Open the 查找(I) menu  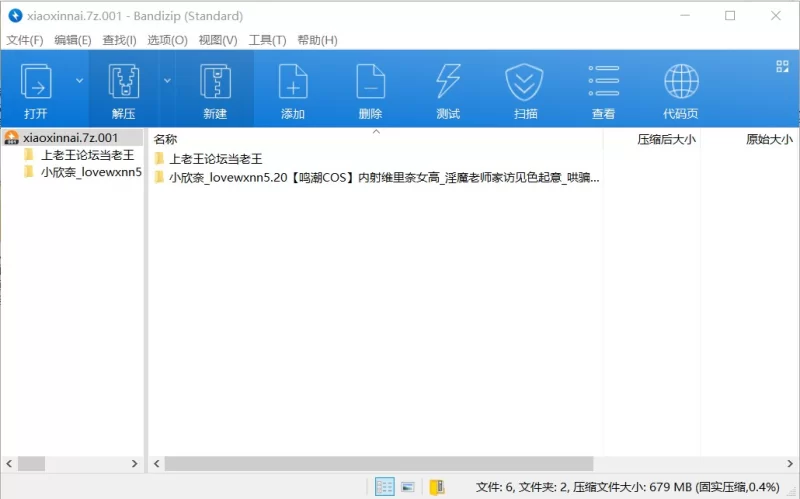tap(119, 40)
